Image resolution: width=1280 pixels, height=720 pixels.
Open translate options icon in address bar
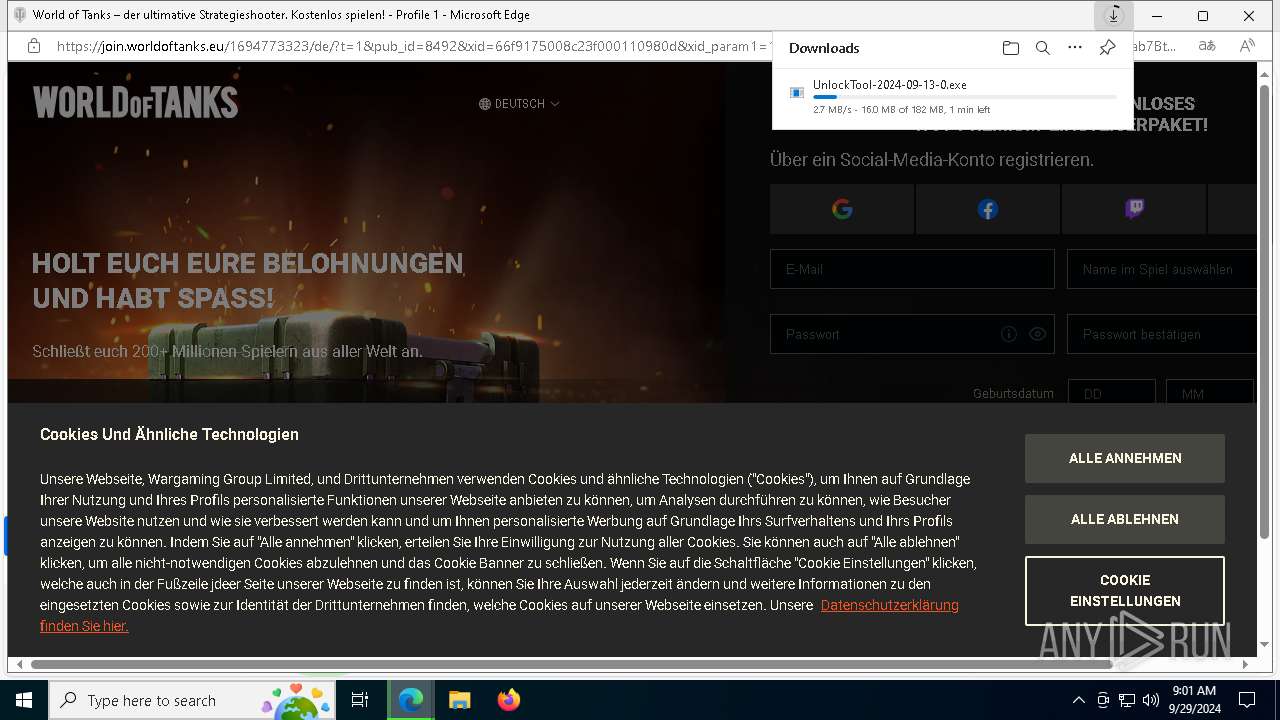click(1207, 46)
